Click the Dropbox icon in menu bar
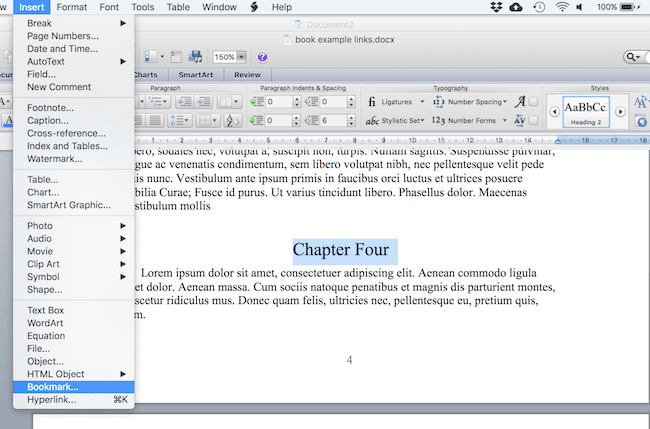Image resolution: width=650 pixels, height=429 pixels. (x=496, y=7)
